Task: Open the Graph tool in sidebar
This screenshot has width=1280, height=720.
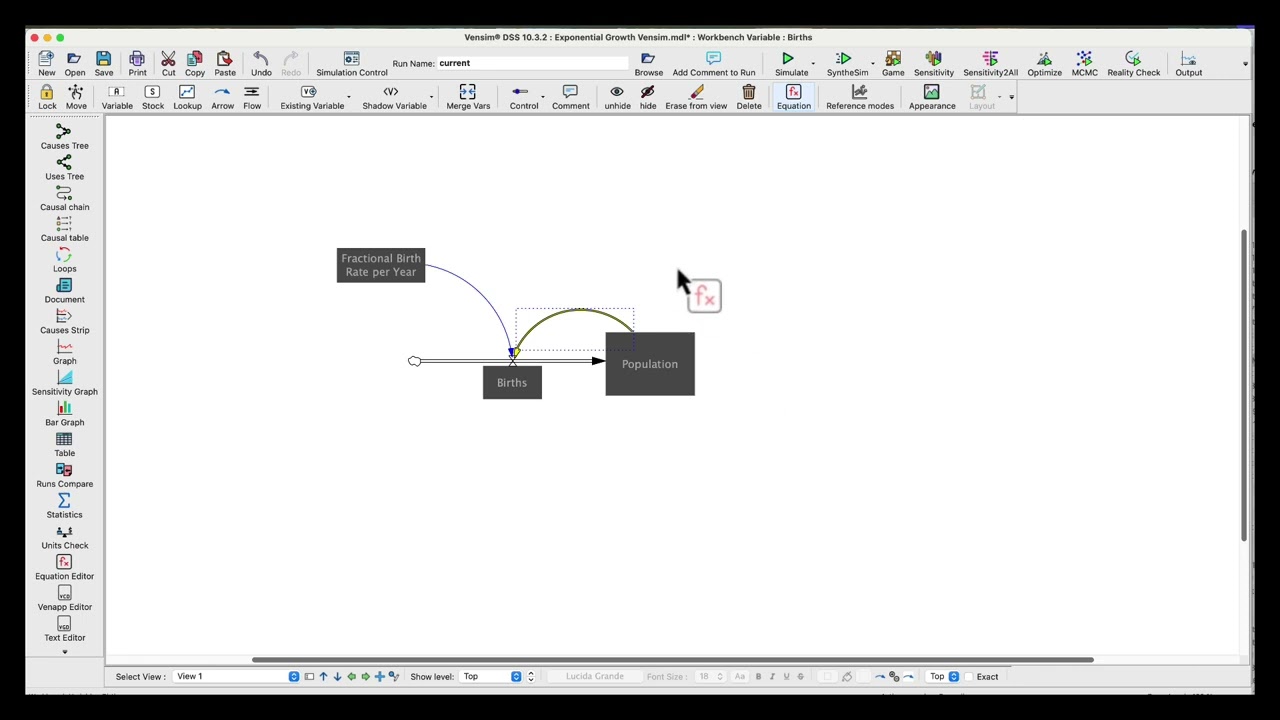Action: pyautogui.click(x=64, y=352)
